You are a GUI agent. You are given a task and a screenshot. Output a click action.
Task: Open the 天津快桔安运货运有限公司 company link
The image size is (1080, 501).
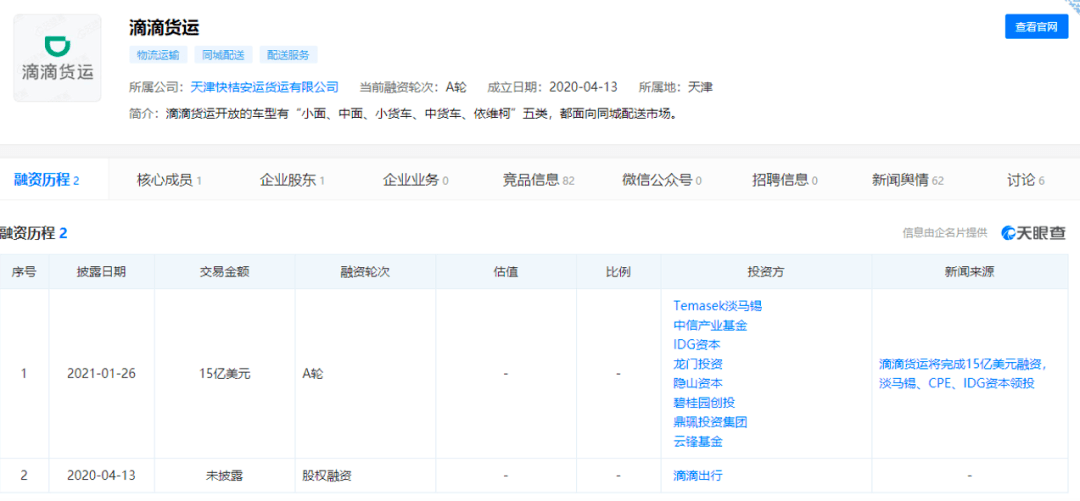[265, 87]
